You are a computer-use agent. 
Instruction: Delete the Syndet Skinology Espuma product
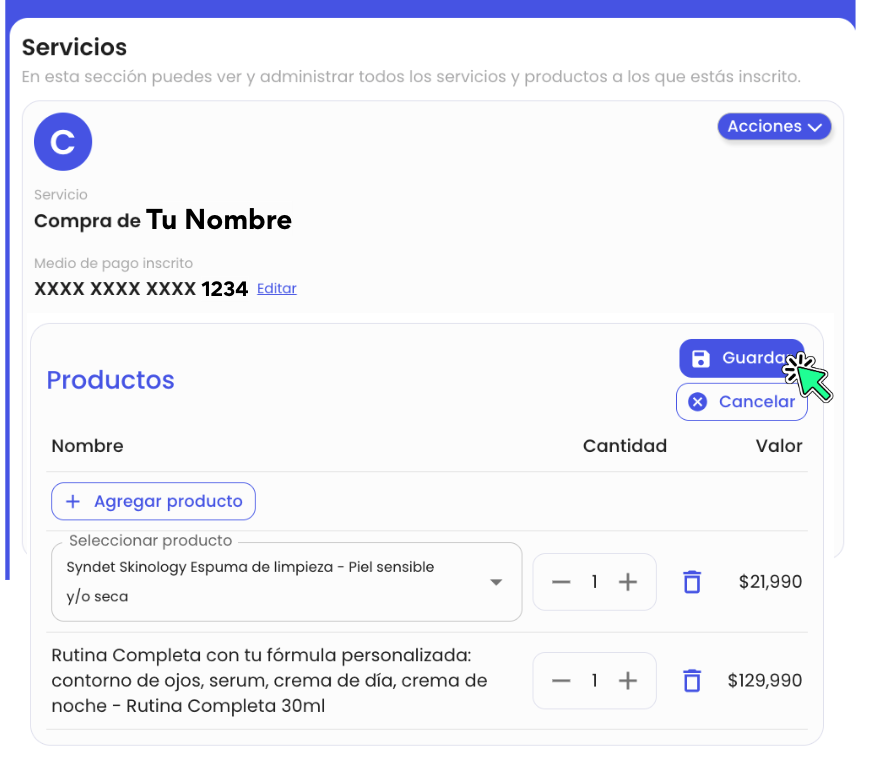click(x=692, y=582)
